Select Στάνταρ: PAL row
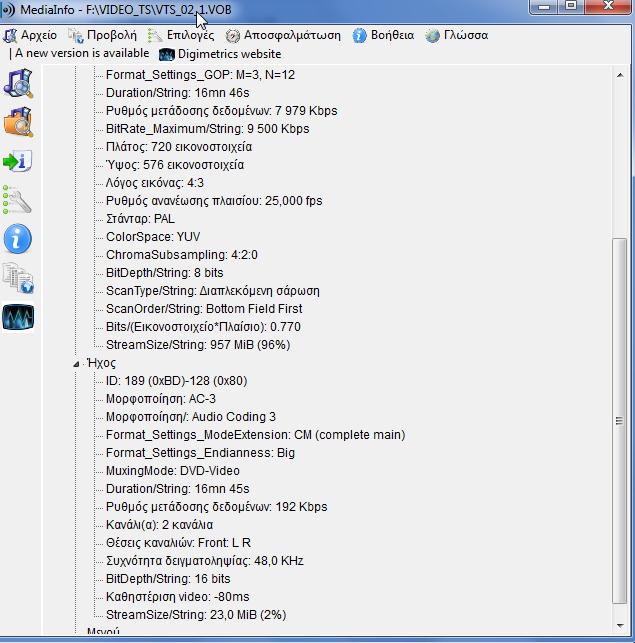Screen dimensions: 635x643 point(140,219)
